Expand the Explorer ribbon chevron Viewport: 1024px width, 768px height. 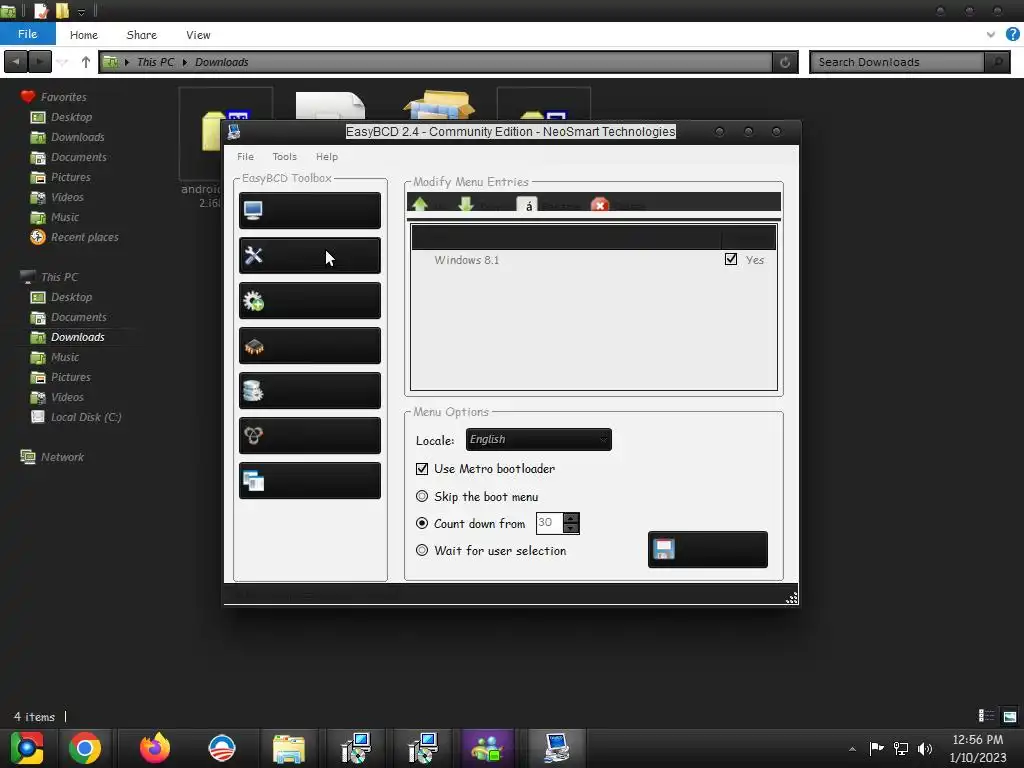point(991,35)
